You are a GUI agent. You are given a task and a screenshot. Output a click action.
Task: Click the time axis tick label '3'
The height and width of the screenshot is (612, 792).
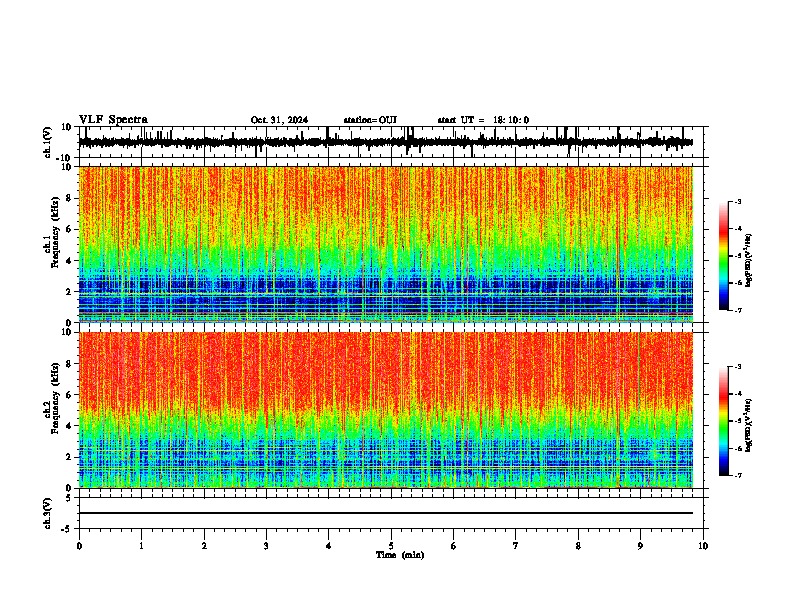coord(266,546)
